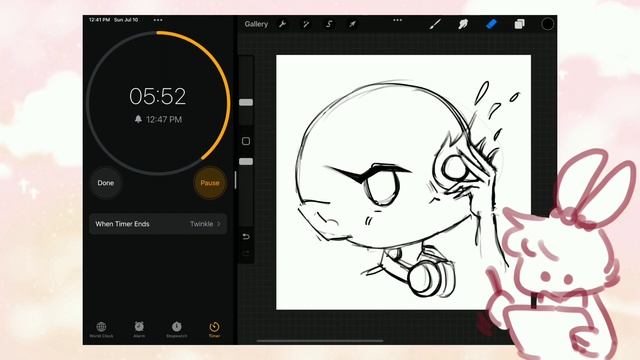The height and width of the screenshot is (360, 640).
Task: Open the Layers panel
Action: (519, 24)
